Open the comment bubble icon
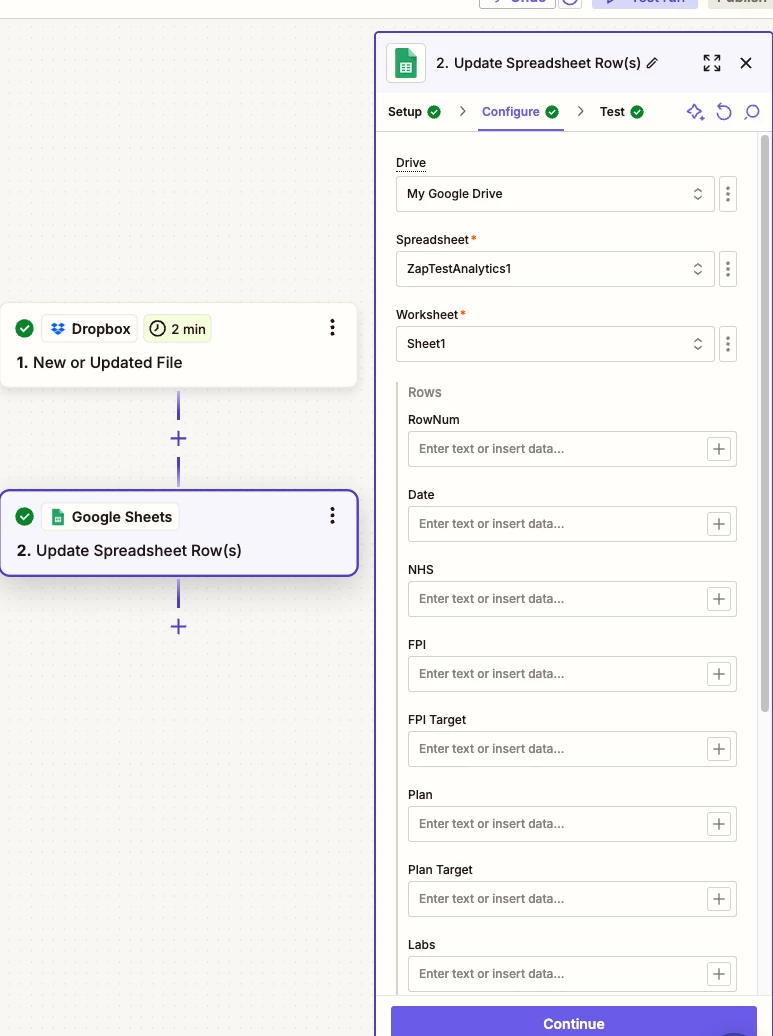The width and height of the screenshot is (773, 1036). [752, 112]
